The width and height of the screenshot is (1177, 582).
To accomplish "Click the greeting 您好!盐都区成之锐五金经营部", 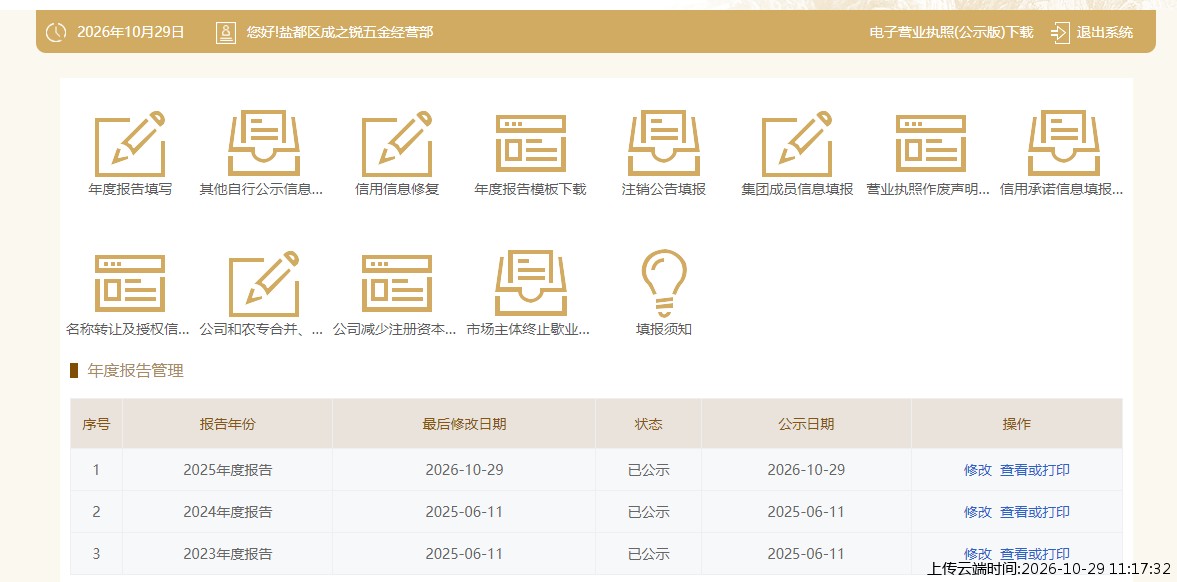I will tap(339, 32).
